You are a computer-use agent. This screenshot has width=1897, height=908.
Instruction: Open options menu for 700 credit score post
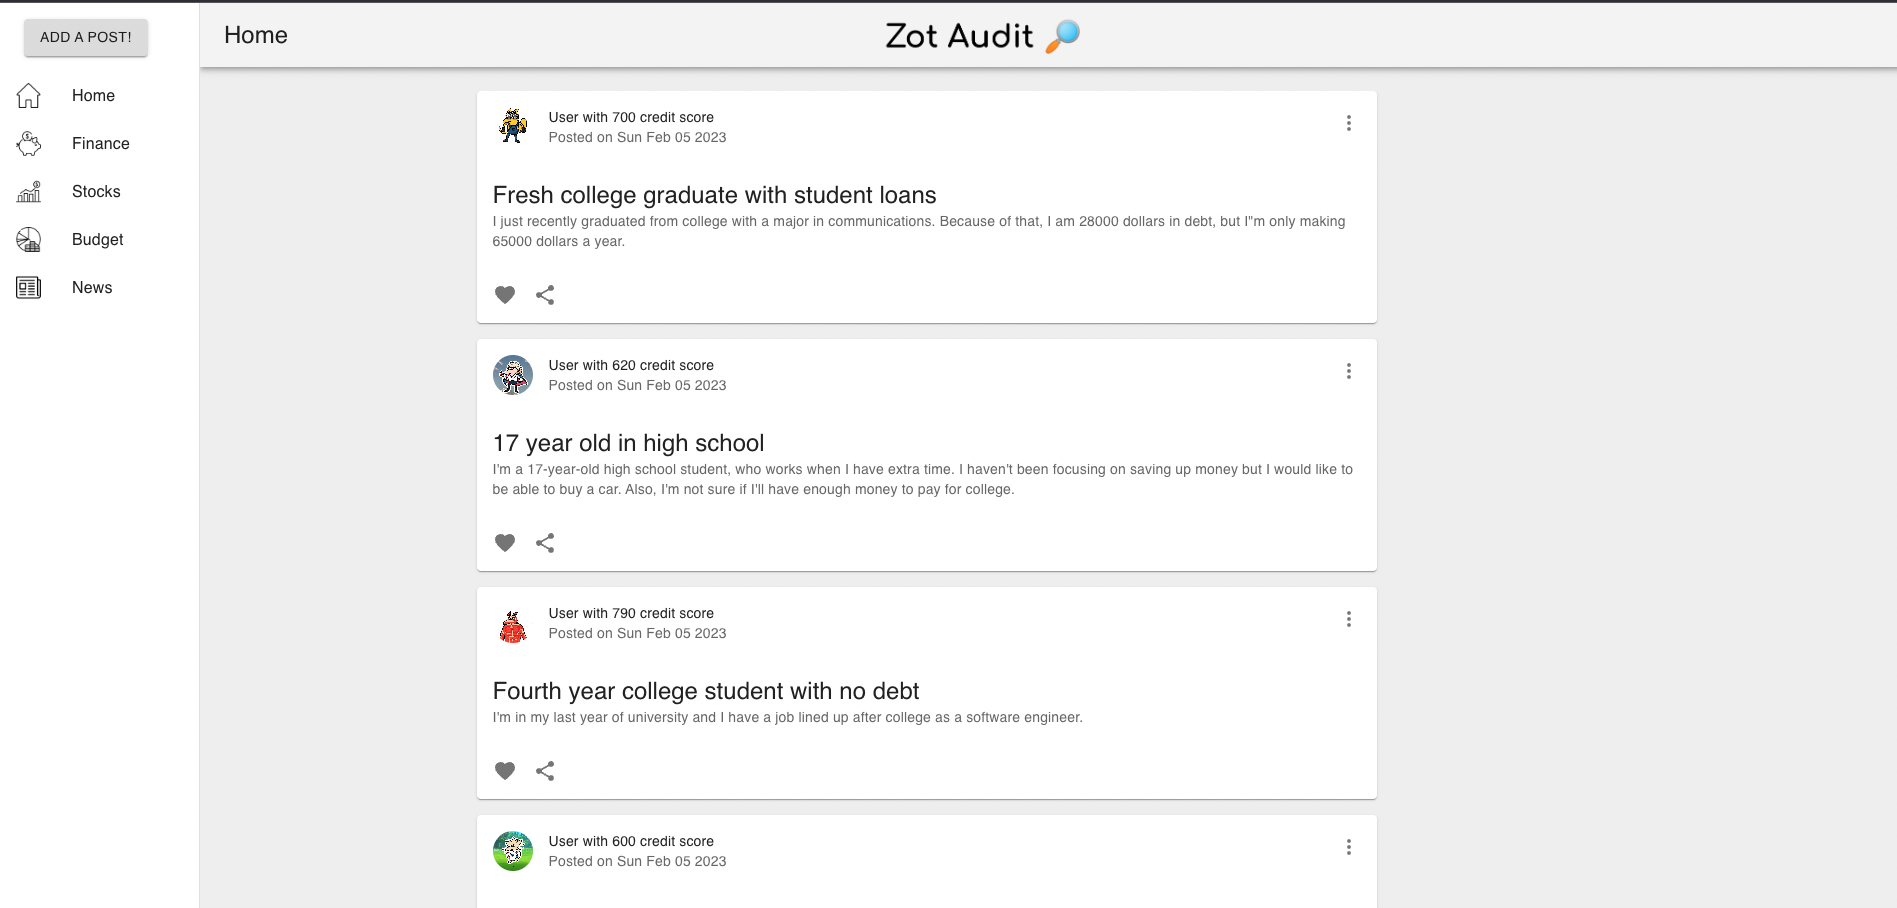coord(1348,123)
